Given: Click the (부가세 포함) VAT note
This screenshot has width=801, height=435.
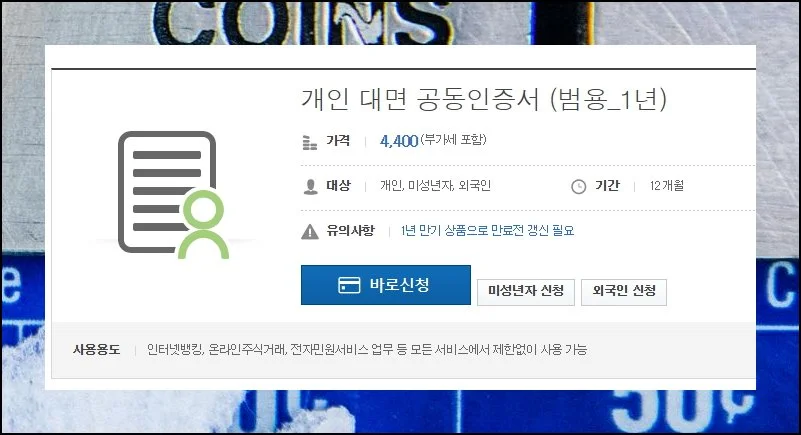Looking at the screenshot, I should tap(453, 140).
